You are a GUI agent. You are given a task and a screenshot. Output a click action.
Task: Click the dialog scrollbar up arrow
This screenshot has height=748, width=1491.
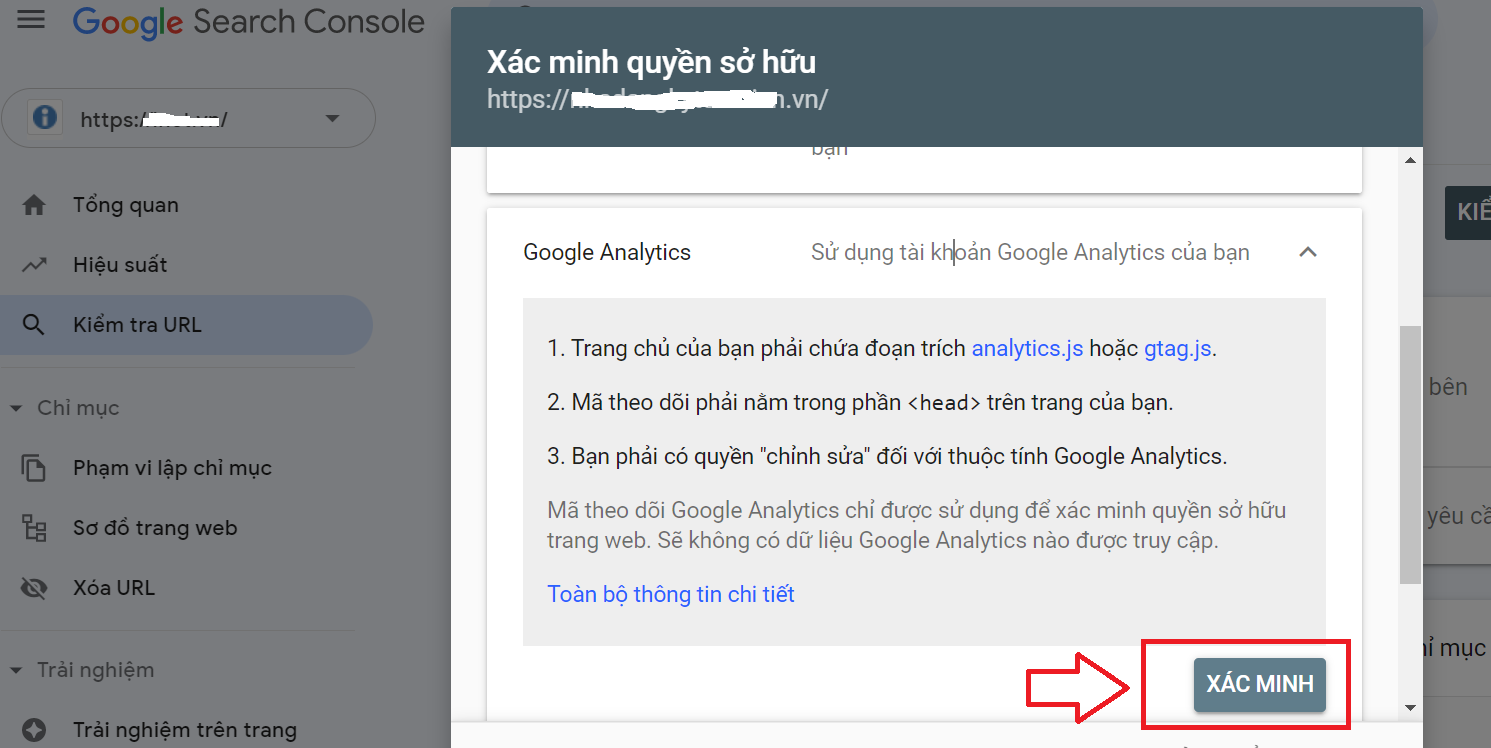[x=1411, y=160]
